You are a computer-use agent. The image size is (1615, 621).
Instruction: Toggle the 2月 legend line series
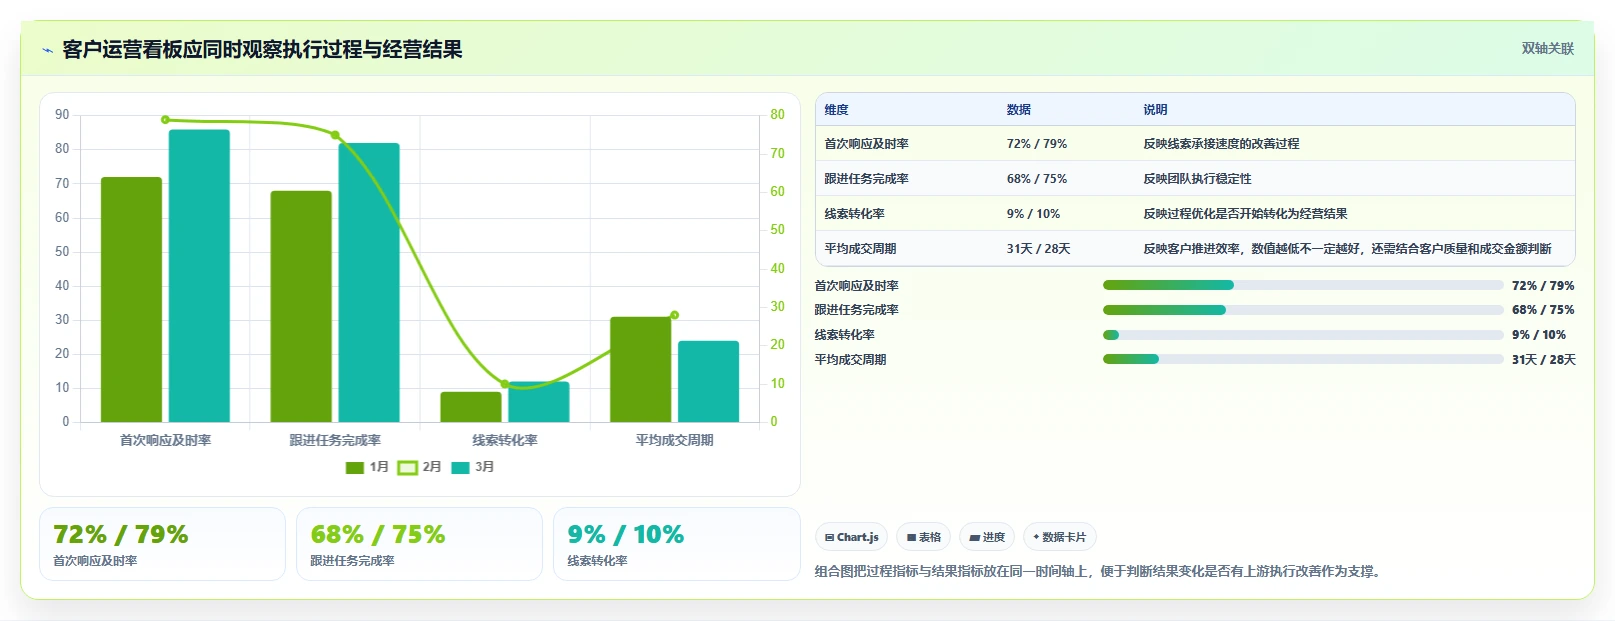pos(407,467)
